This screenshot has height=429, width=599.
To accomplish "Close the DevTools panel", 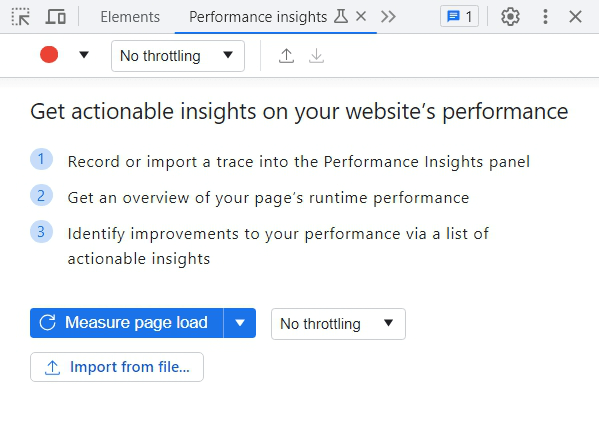I will [x=575, y=17].
